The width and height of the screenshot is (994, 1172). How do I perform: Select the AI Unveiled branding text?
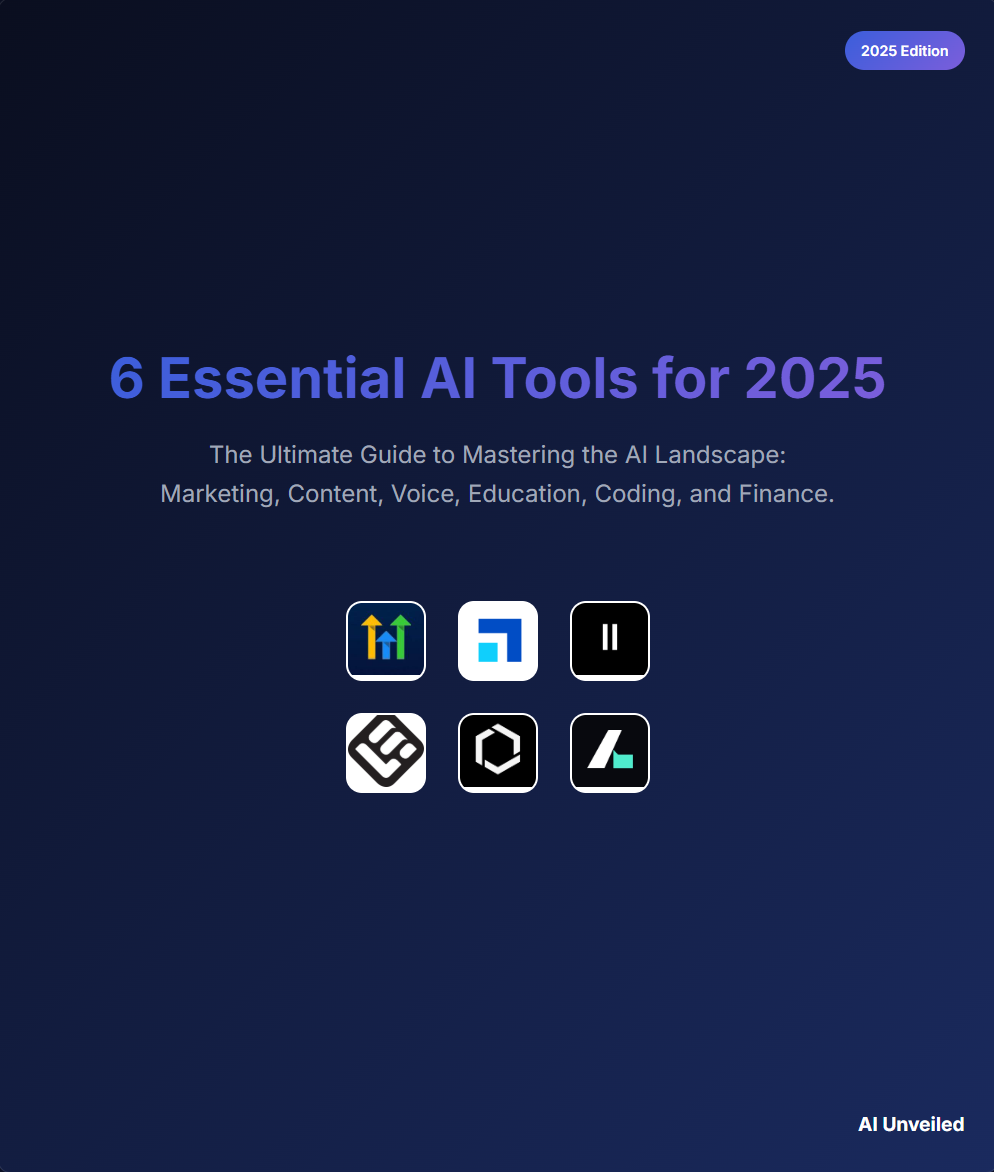click(x=910, y=1124)
